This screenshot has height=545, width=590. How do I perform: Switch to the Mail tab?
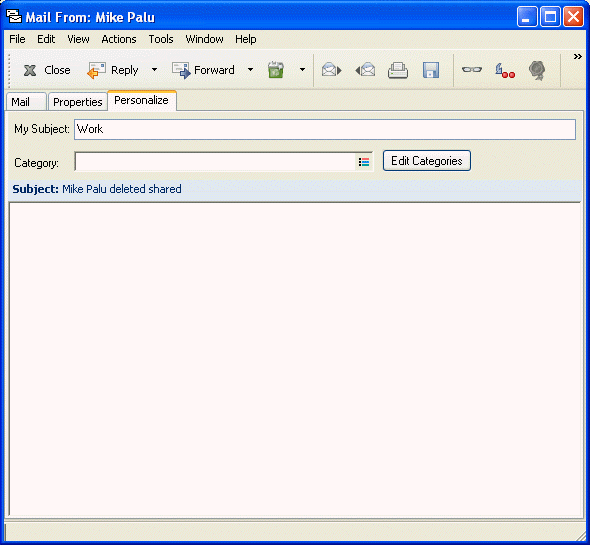26,102
